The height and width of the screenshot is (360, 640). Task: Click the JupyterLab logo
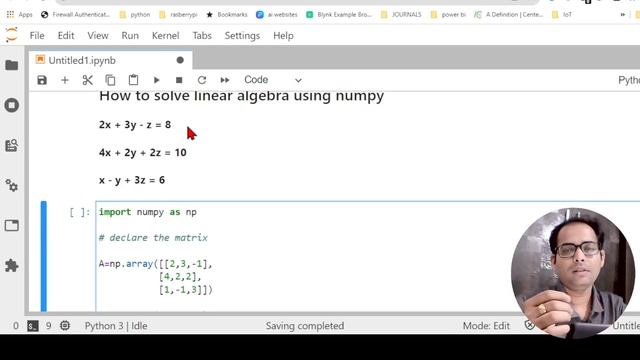click(11, 35)
